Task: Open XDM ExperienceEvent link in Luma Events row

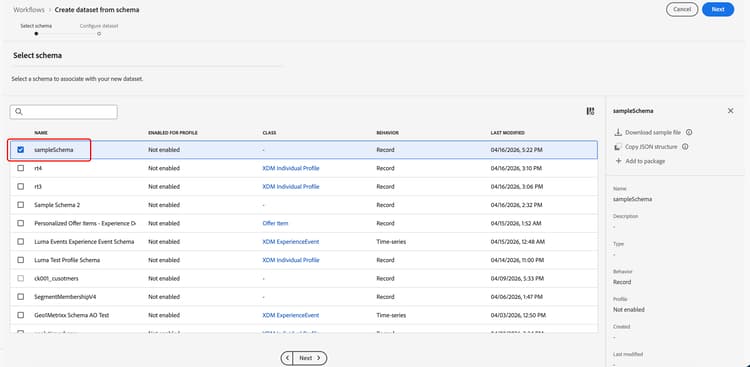Action: 291,242
